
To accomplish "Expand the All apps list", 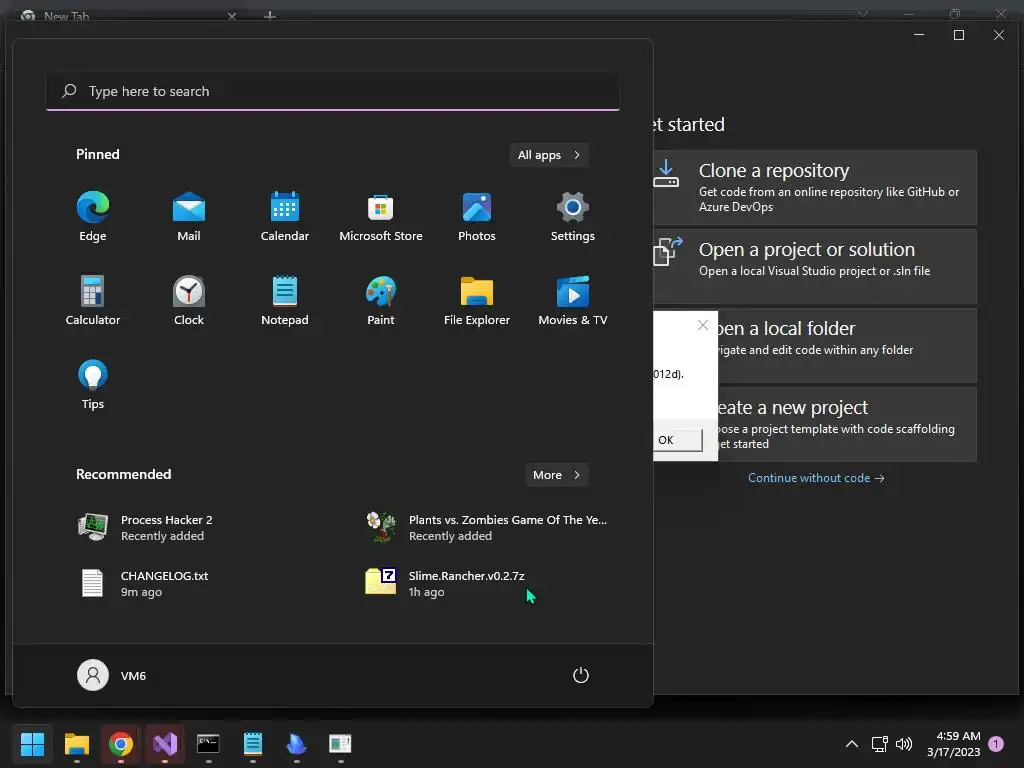I will (x=549, y=155).
